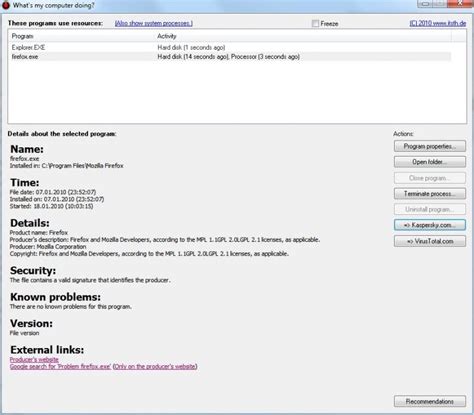Minimize the What's my computer doing window
This screenshot has width=474, height=415.
425,4
